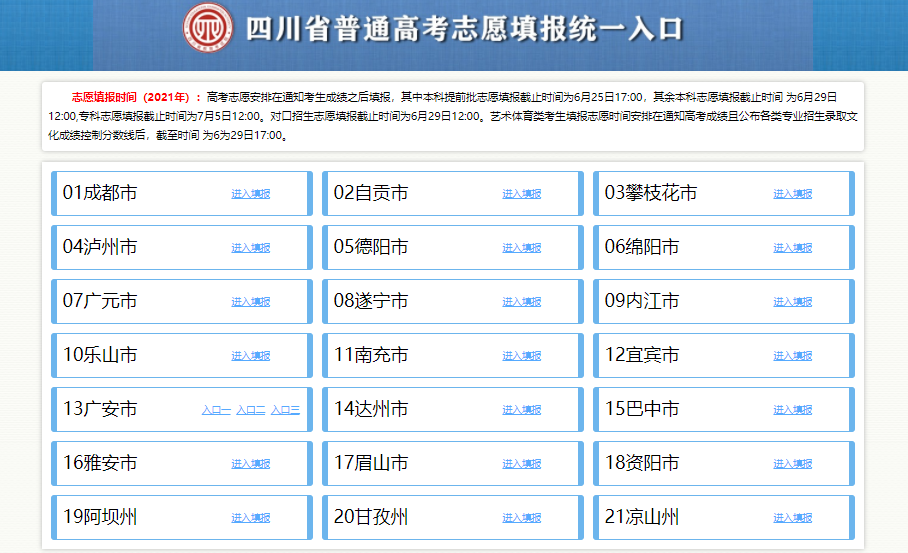Image resolution: width=908 pixels, height=553 pixels.
Task: Click the 10乐山市 进入填报 link
Action: (251, 356)
